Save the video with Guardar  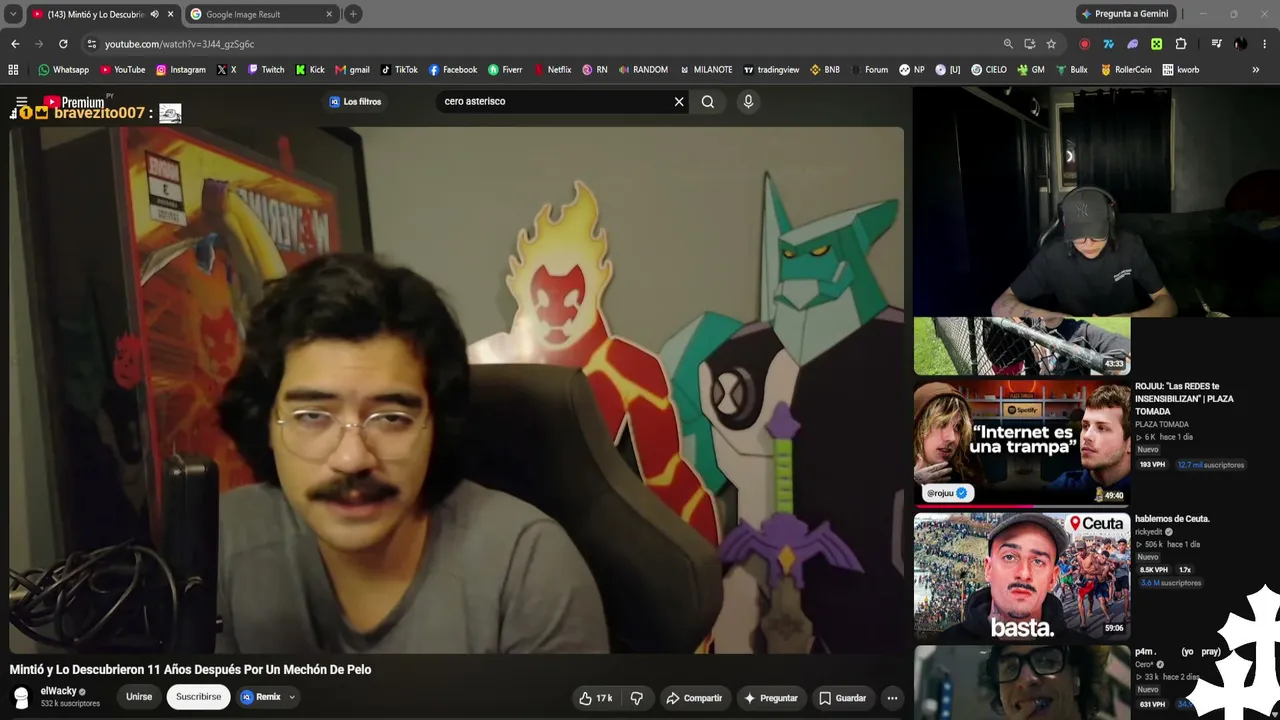(x=842, y=698)
